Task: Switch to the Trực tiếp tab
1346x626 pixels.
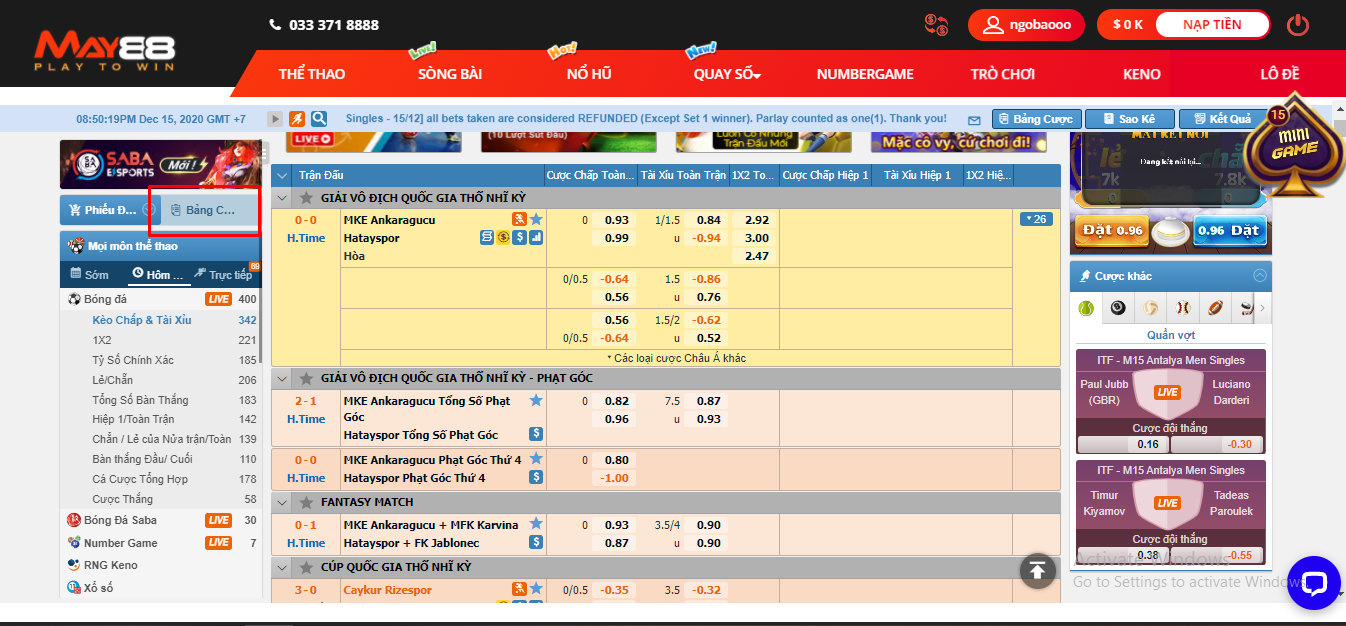Action: 225,275
